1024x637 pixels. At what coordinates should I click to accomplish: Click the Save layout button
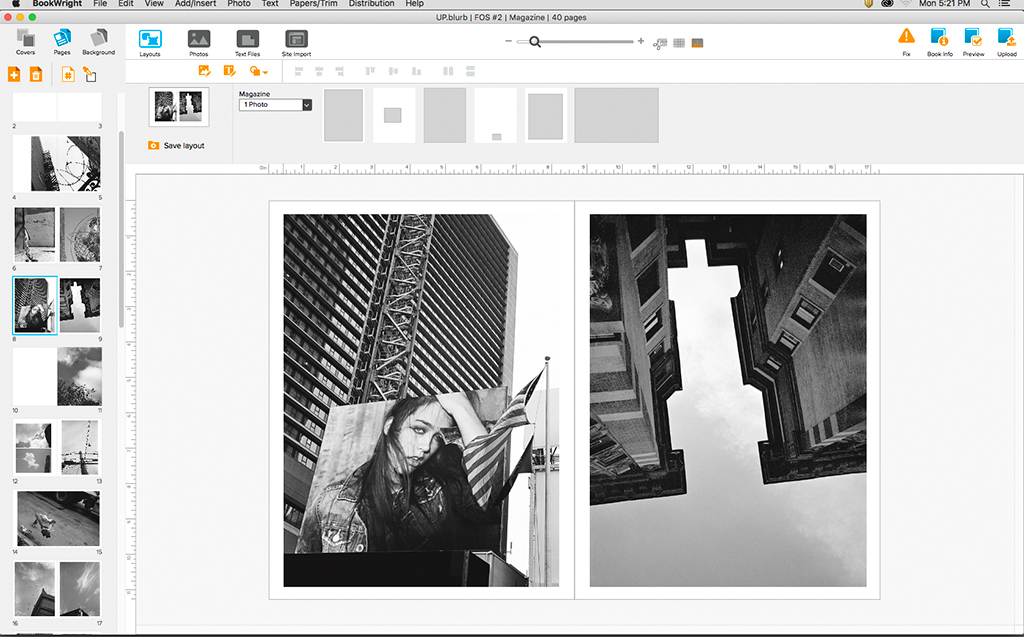click(177, 144)
